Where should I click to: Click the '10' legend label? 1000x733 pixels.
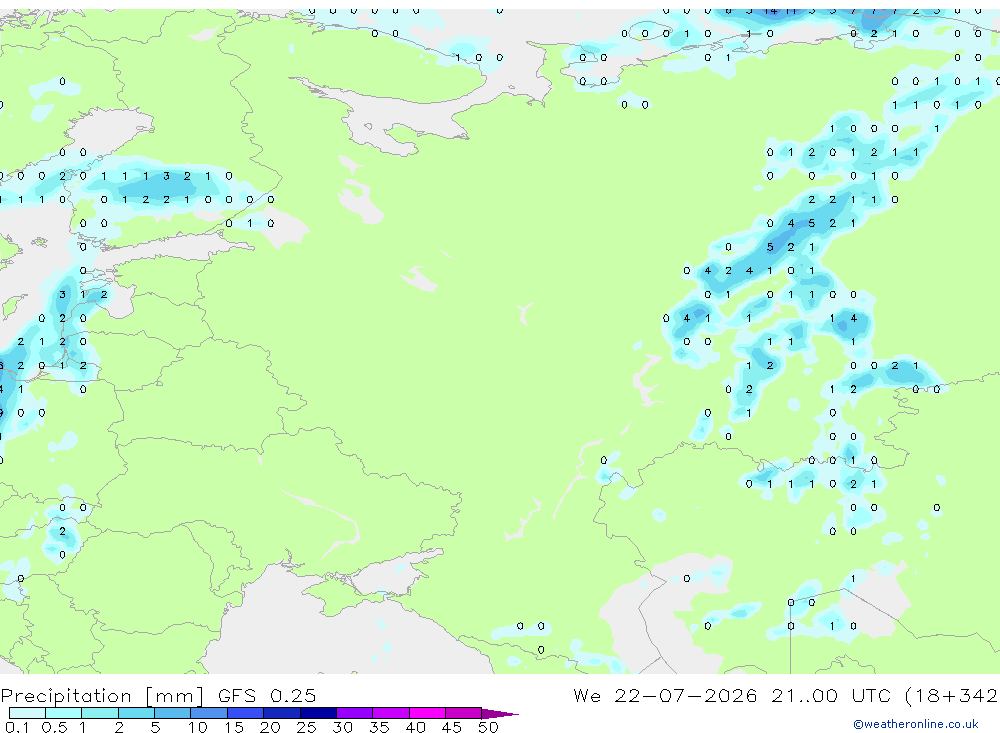[198, 727]
